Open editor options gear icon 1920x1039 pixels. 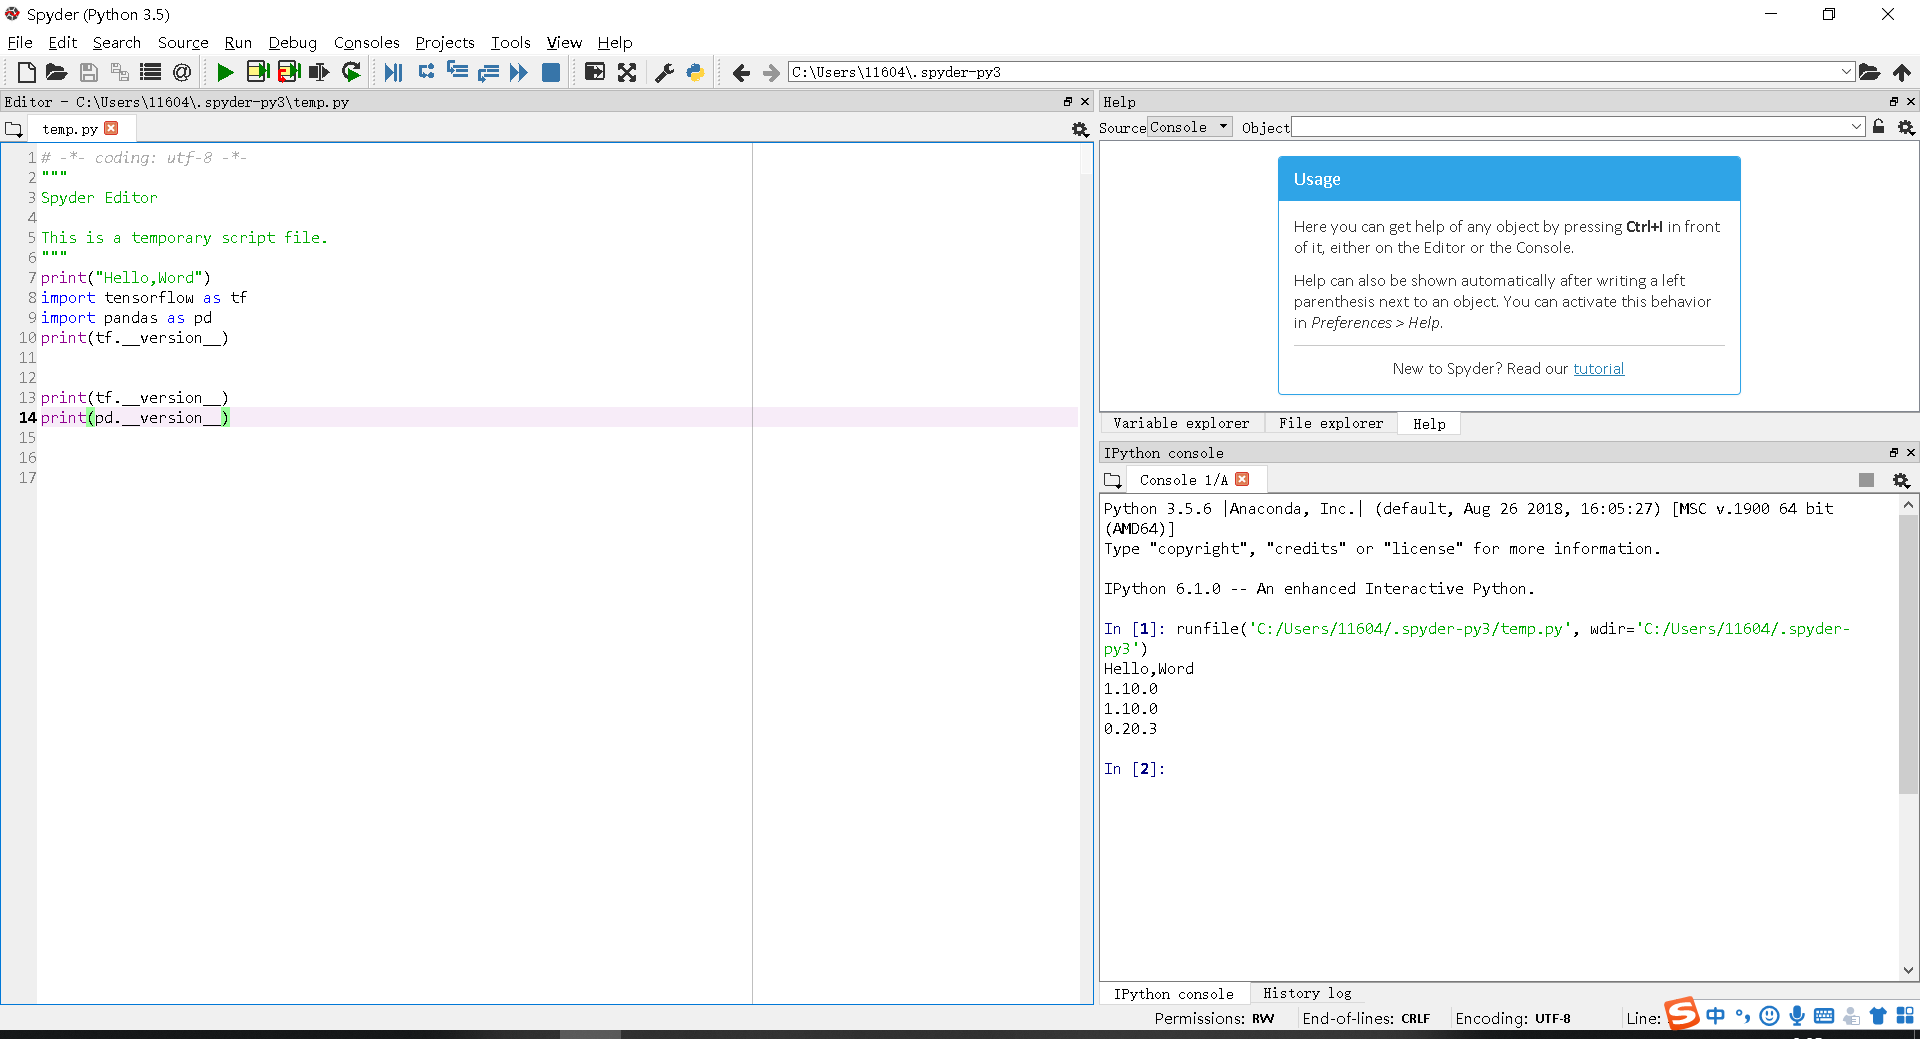tap(1080, 129)
